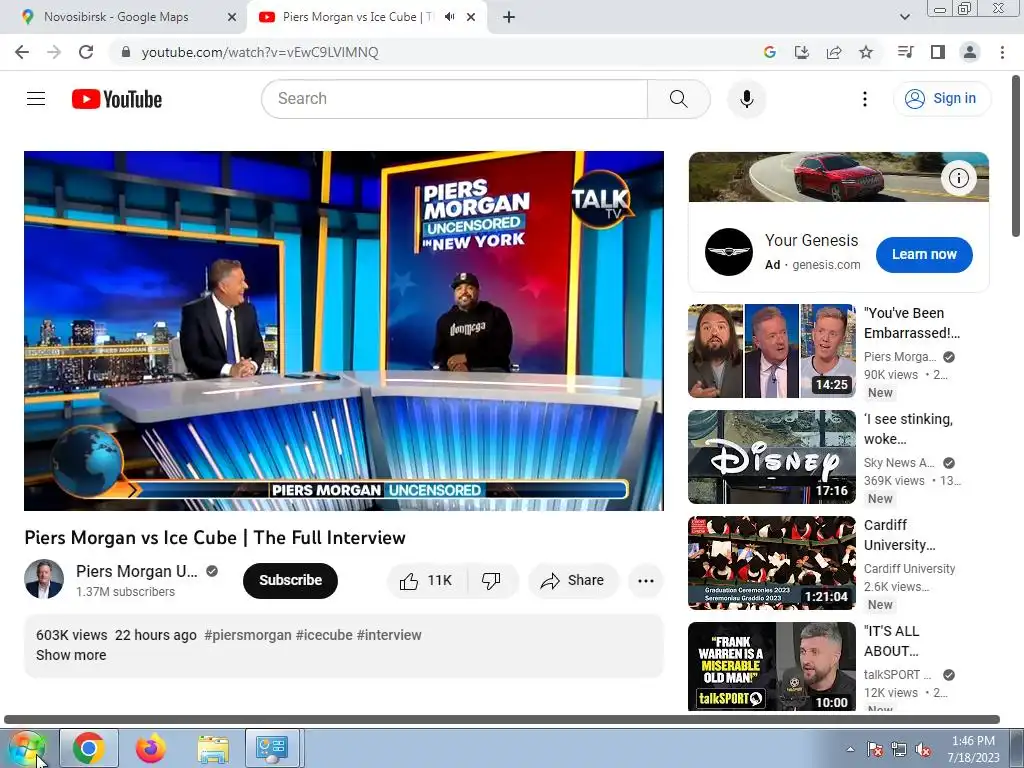Open more actions ellipsis under video

(645, 581)
